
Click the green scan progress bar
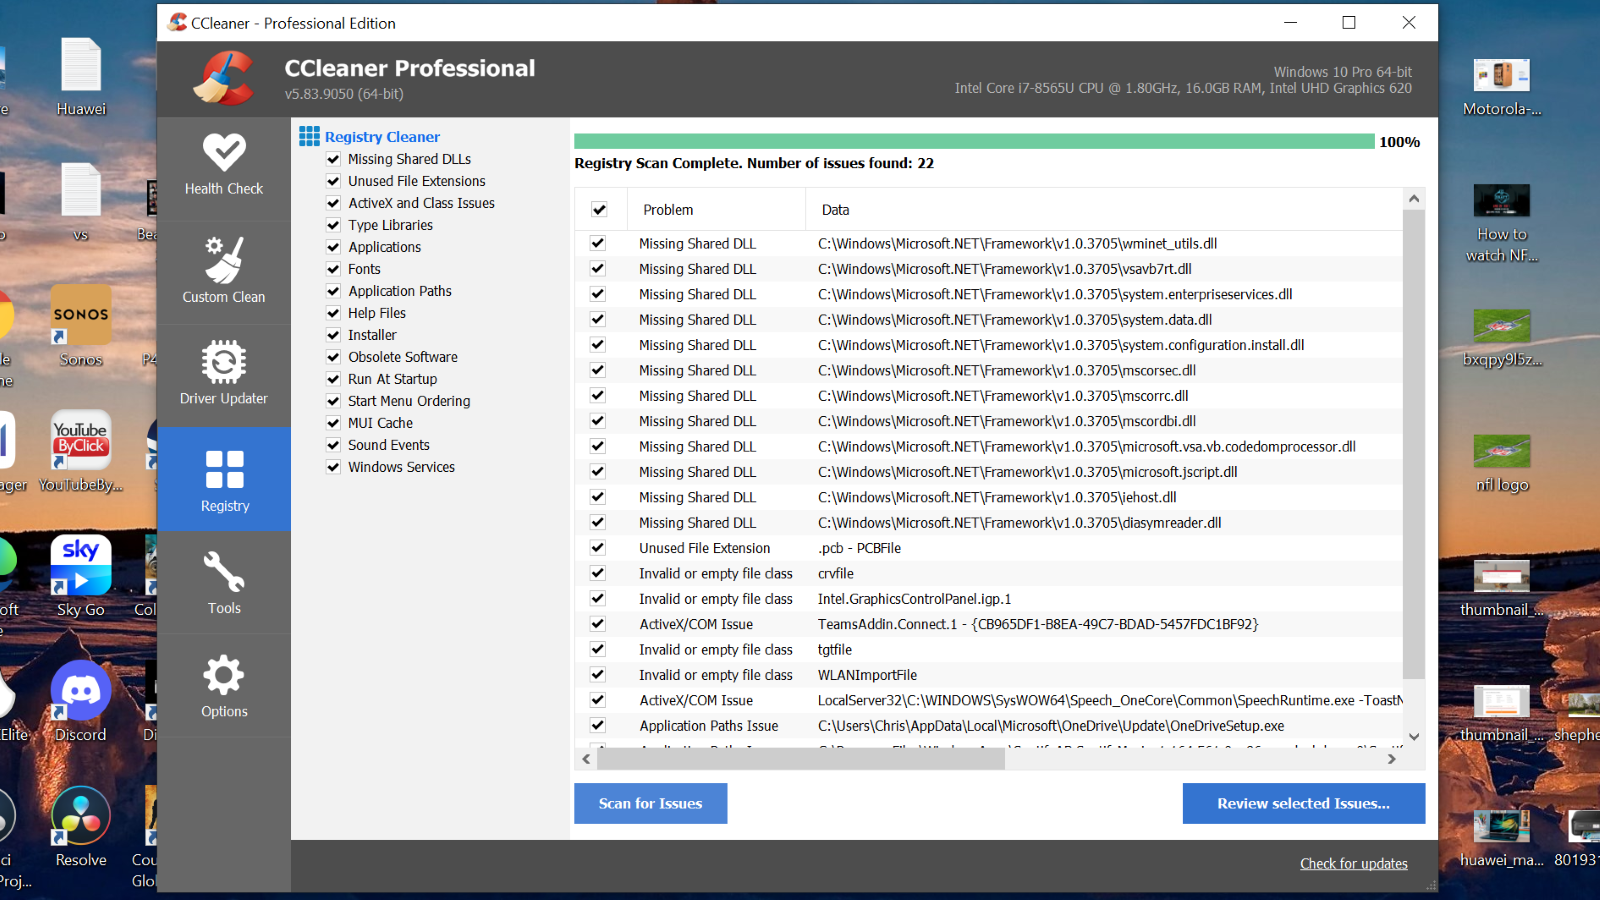tap(974, 142)
